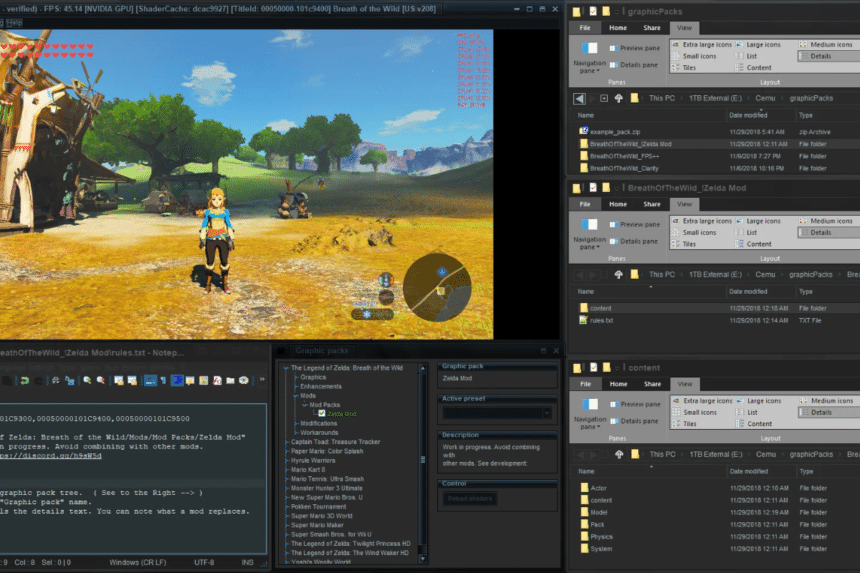
Task: Select Content layout in graphicPacks window
Action: point(754,68)
